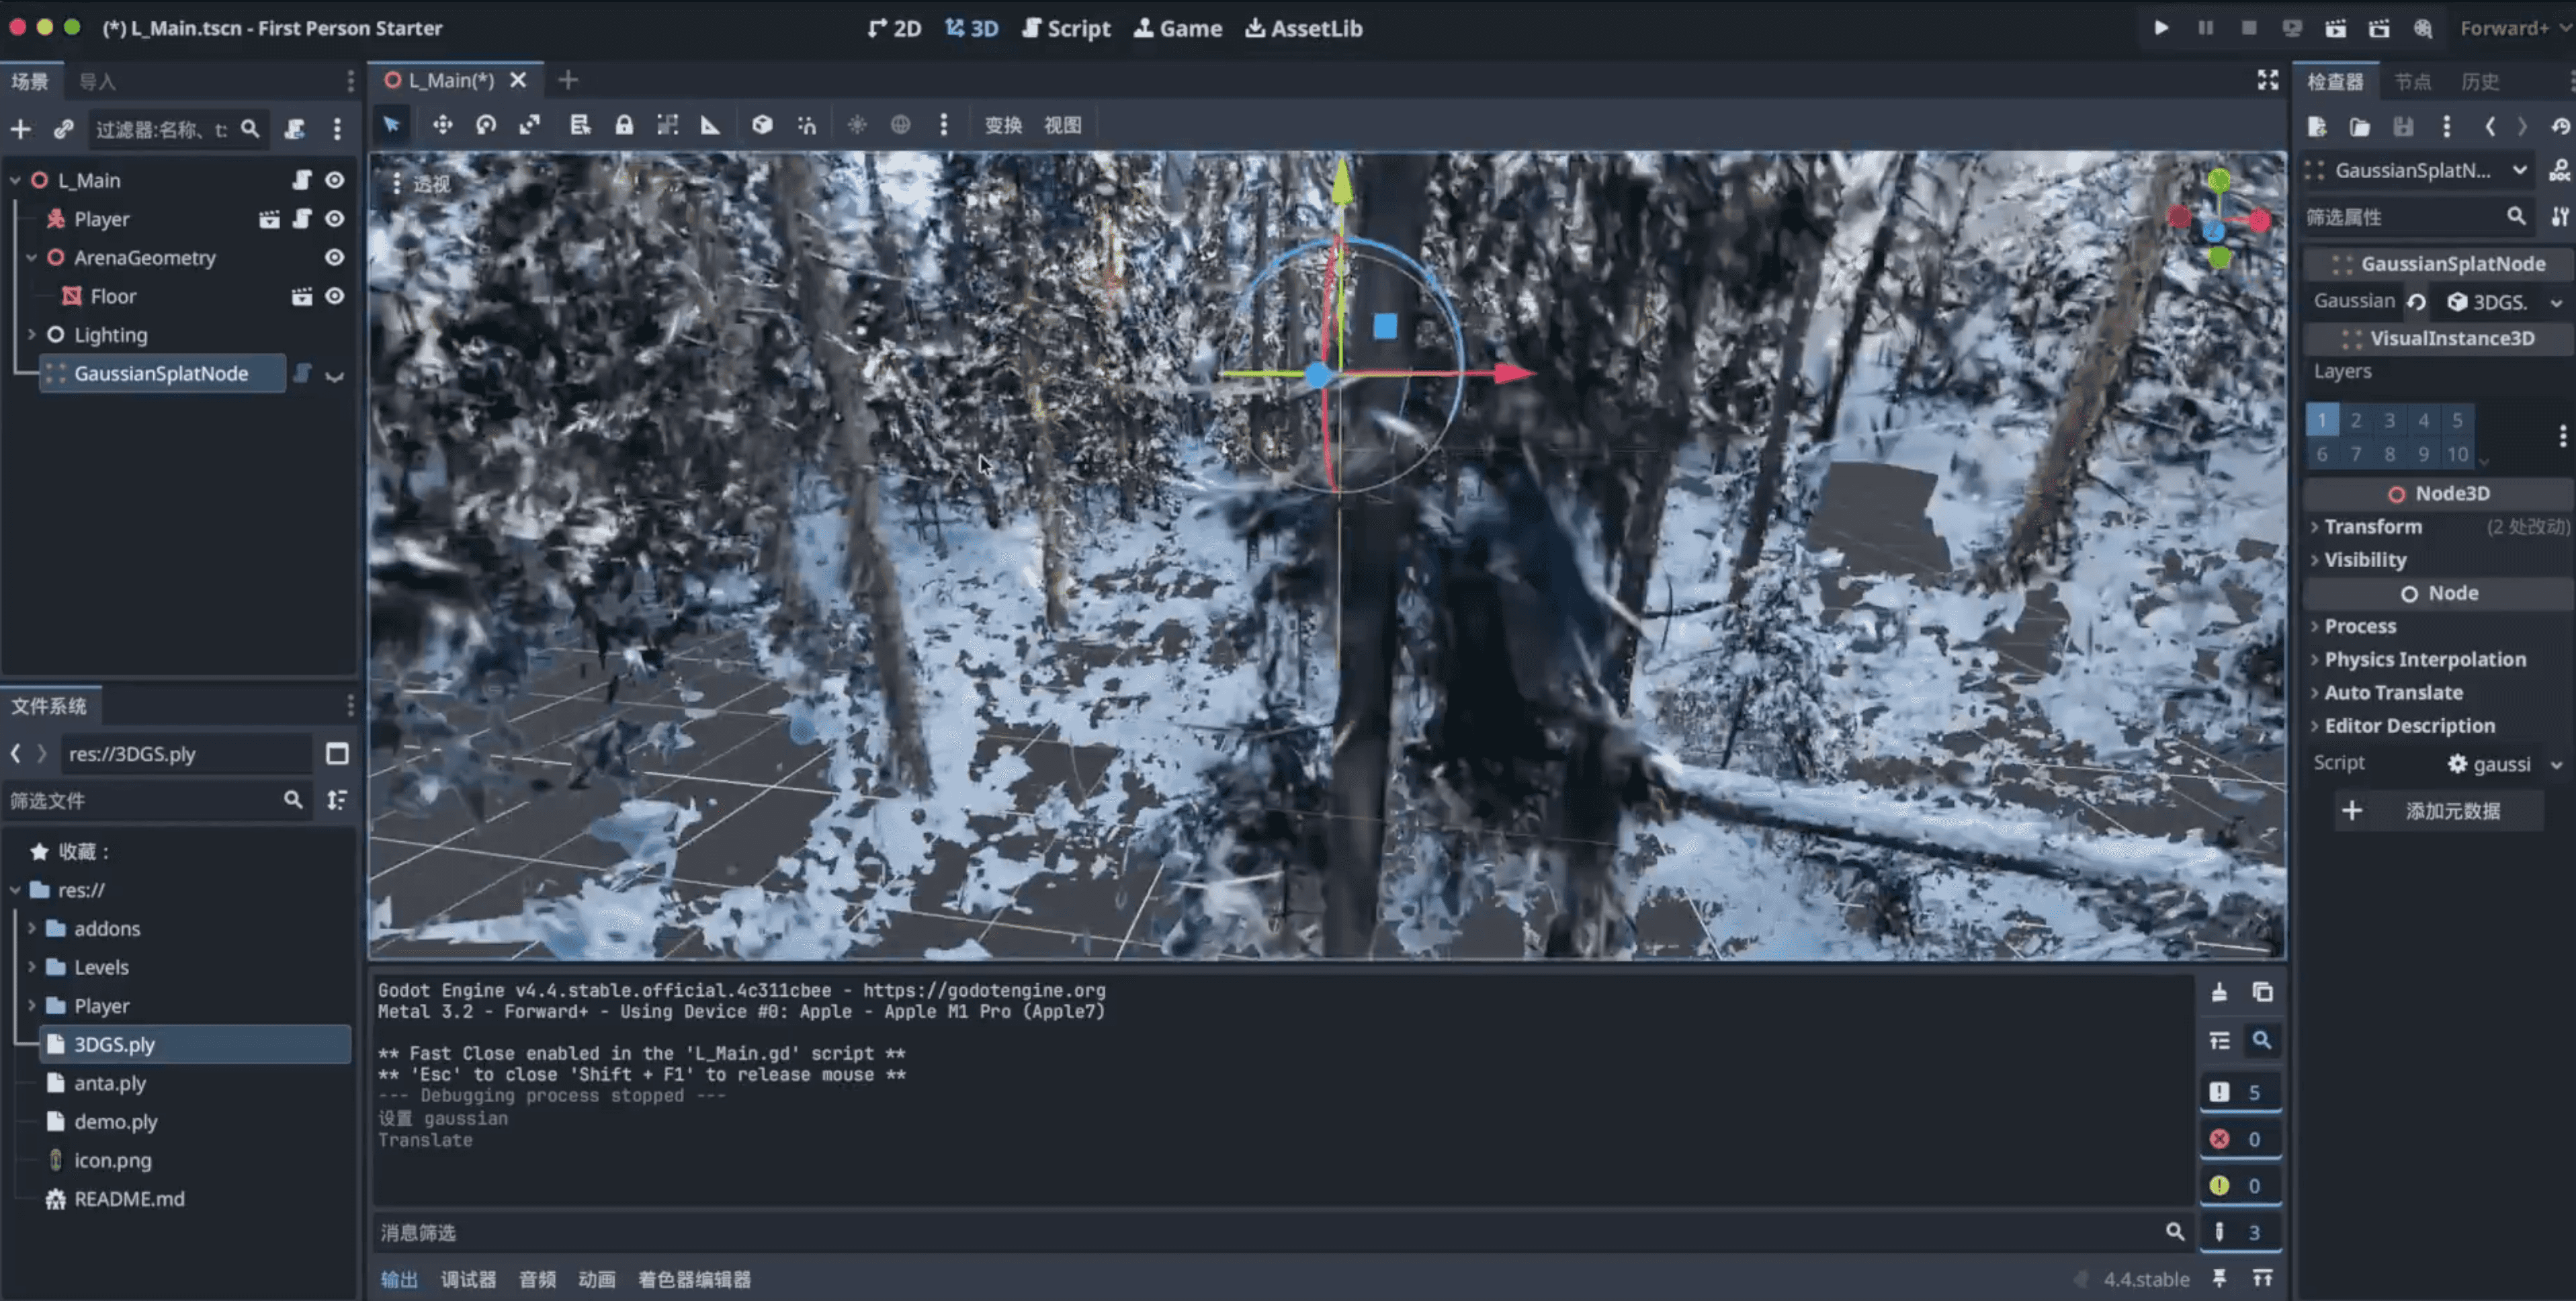Toggle local space cube icon

762,125
